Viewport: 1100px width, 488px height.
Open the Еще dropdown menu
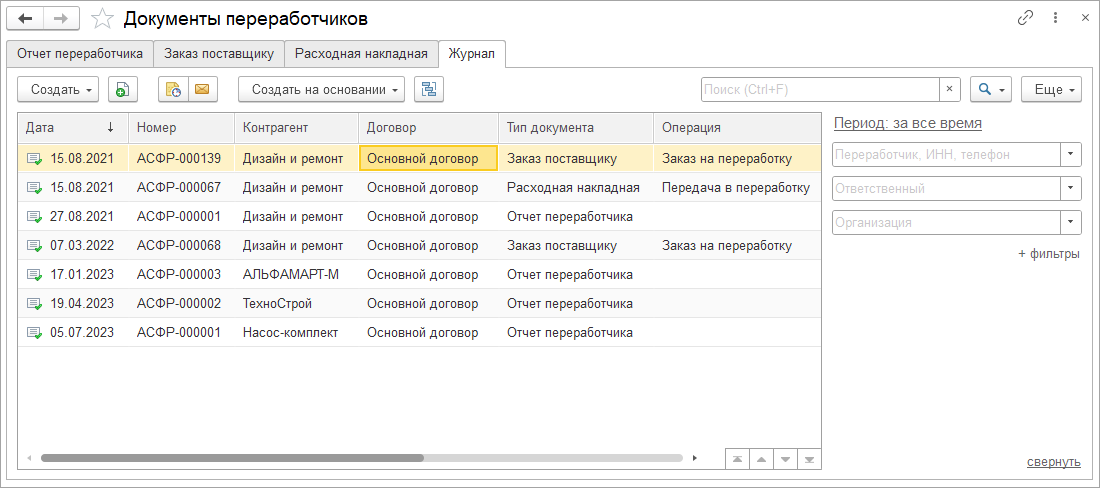[x=1051, y=89]
